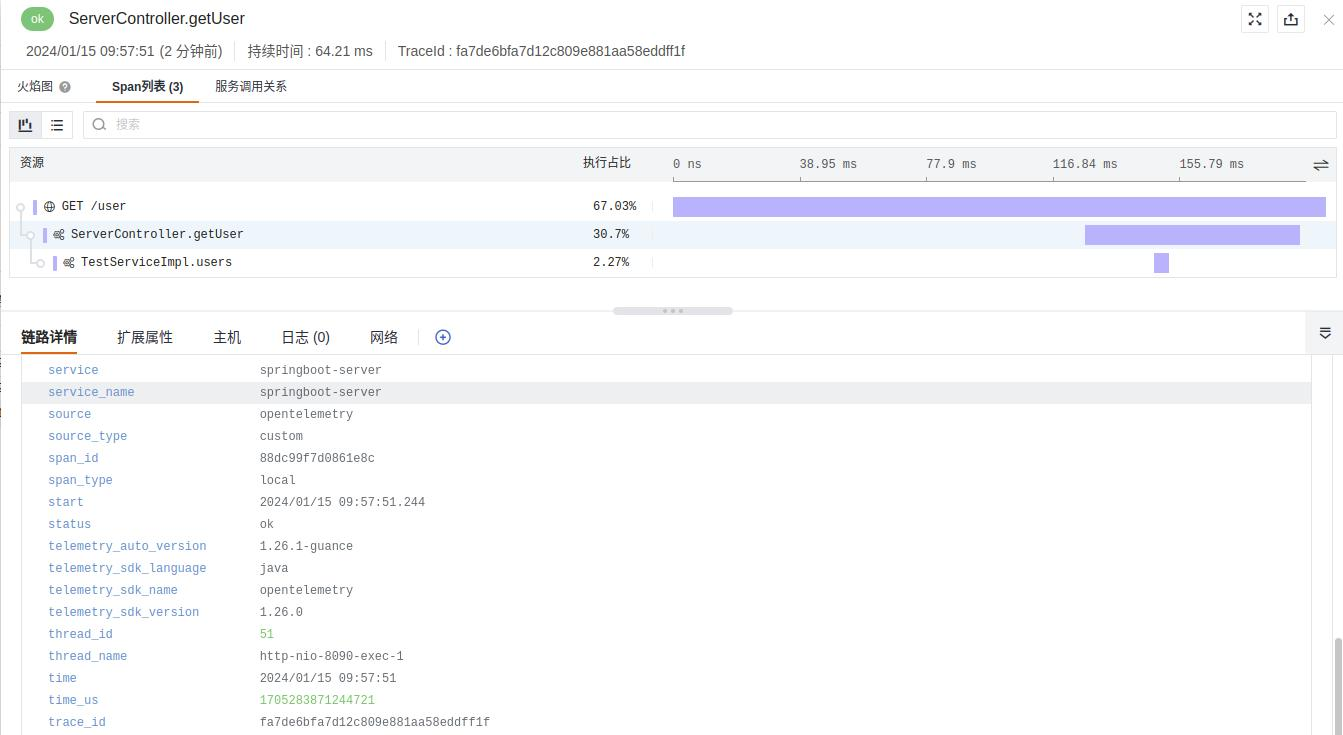Click the swap time axis icon
1343x735 pixels.
coord(1321,164)
